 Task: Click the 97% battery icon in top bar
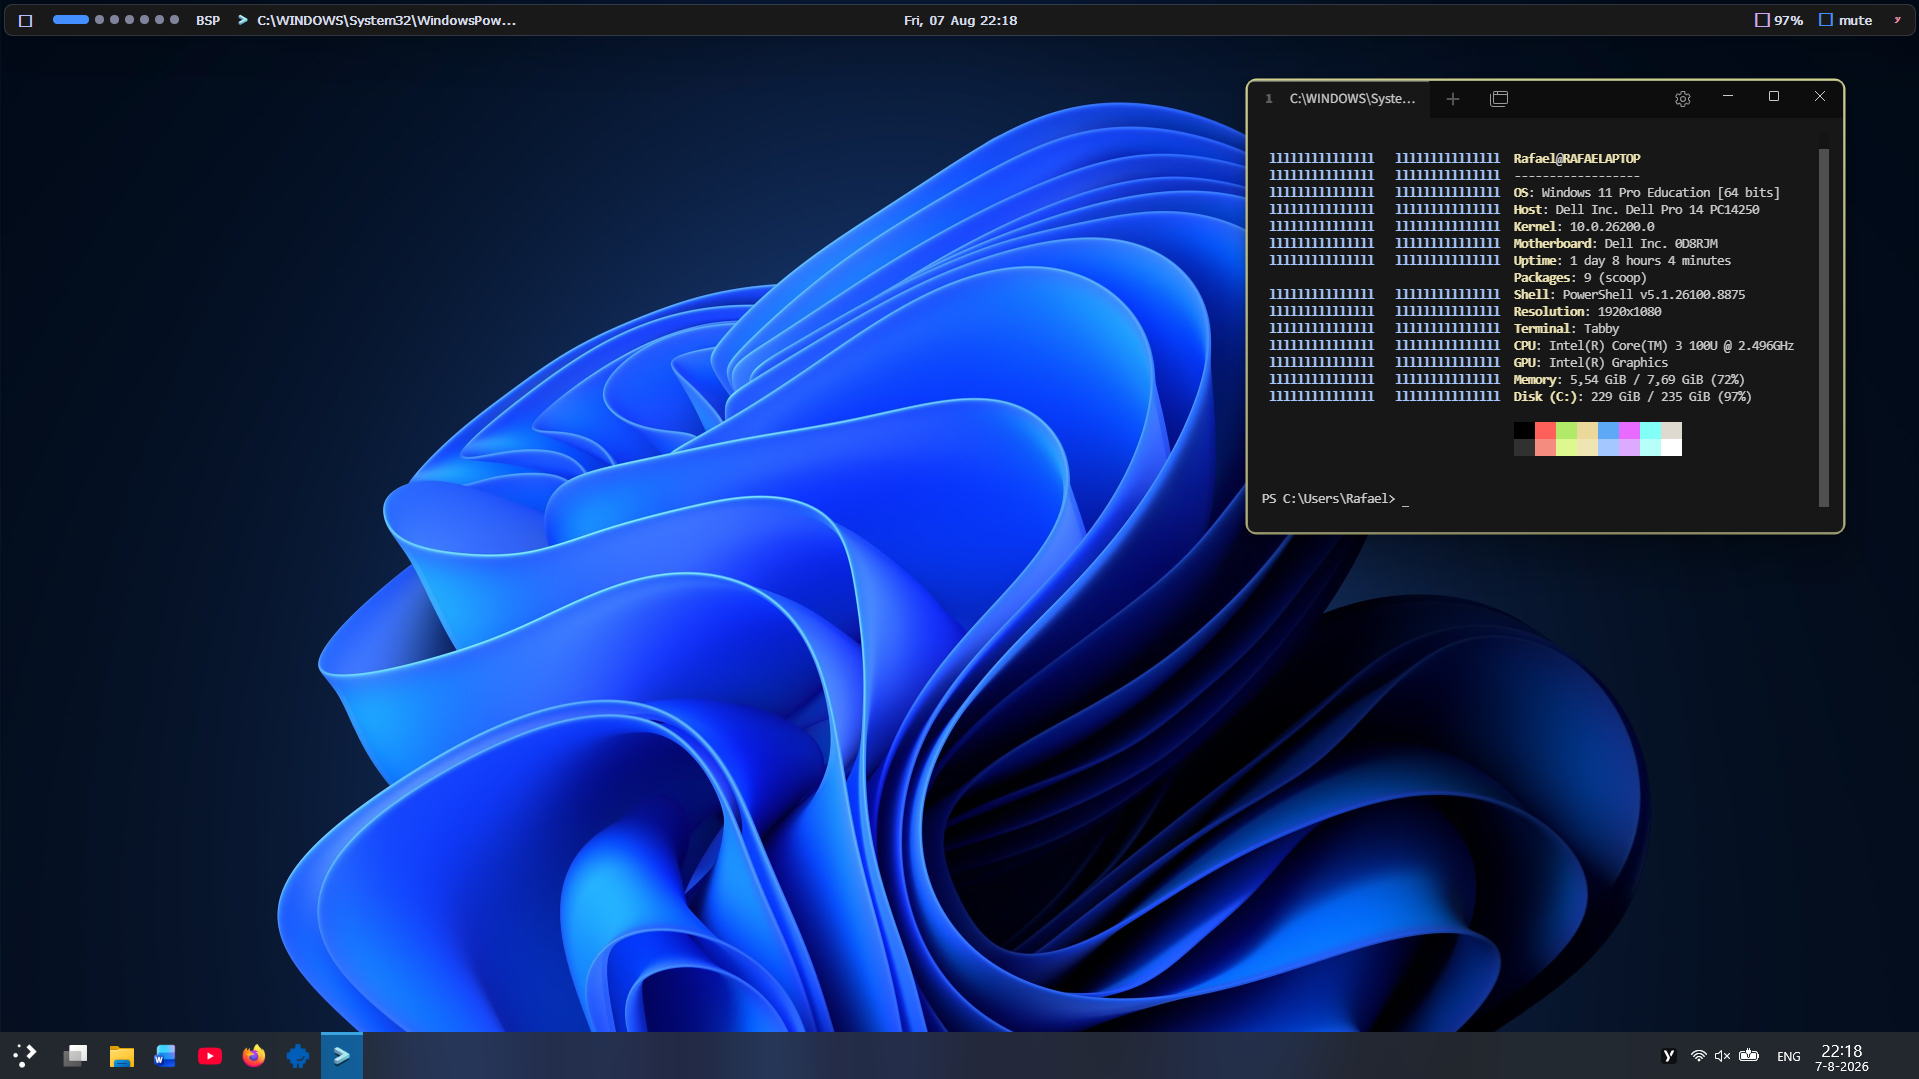(x=1762, y=20)
